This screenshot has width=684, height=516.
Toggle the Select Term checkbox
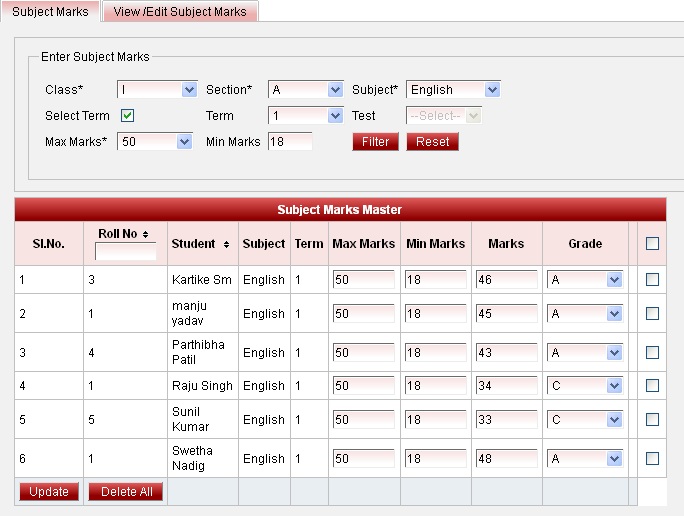coord(128,116)
